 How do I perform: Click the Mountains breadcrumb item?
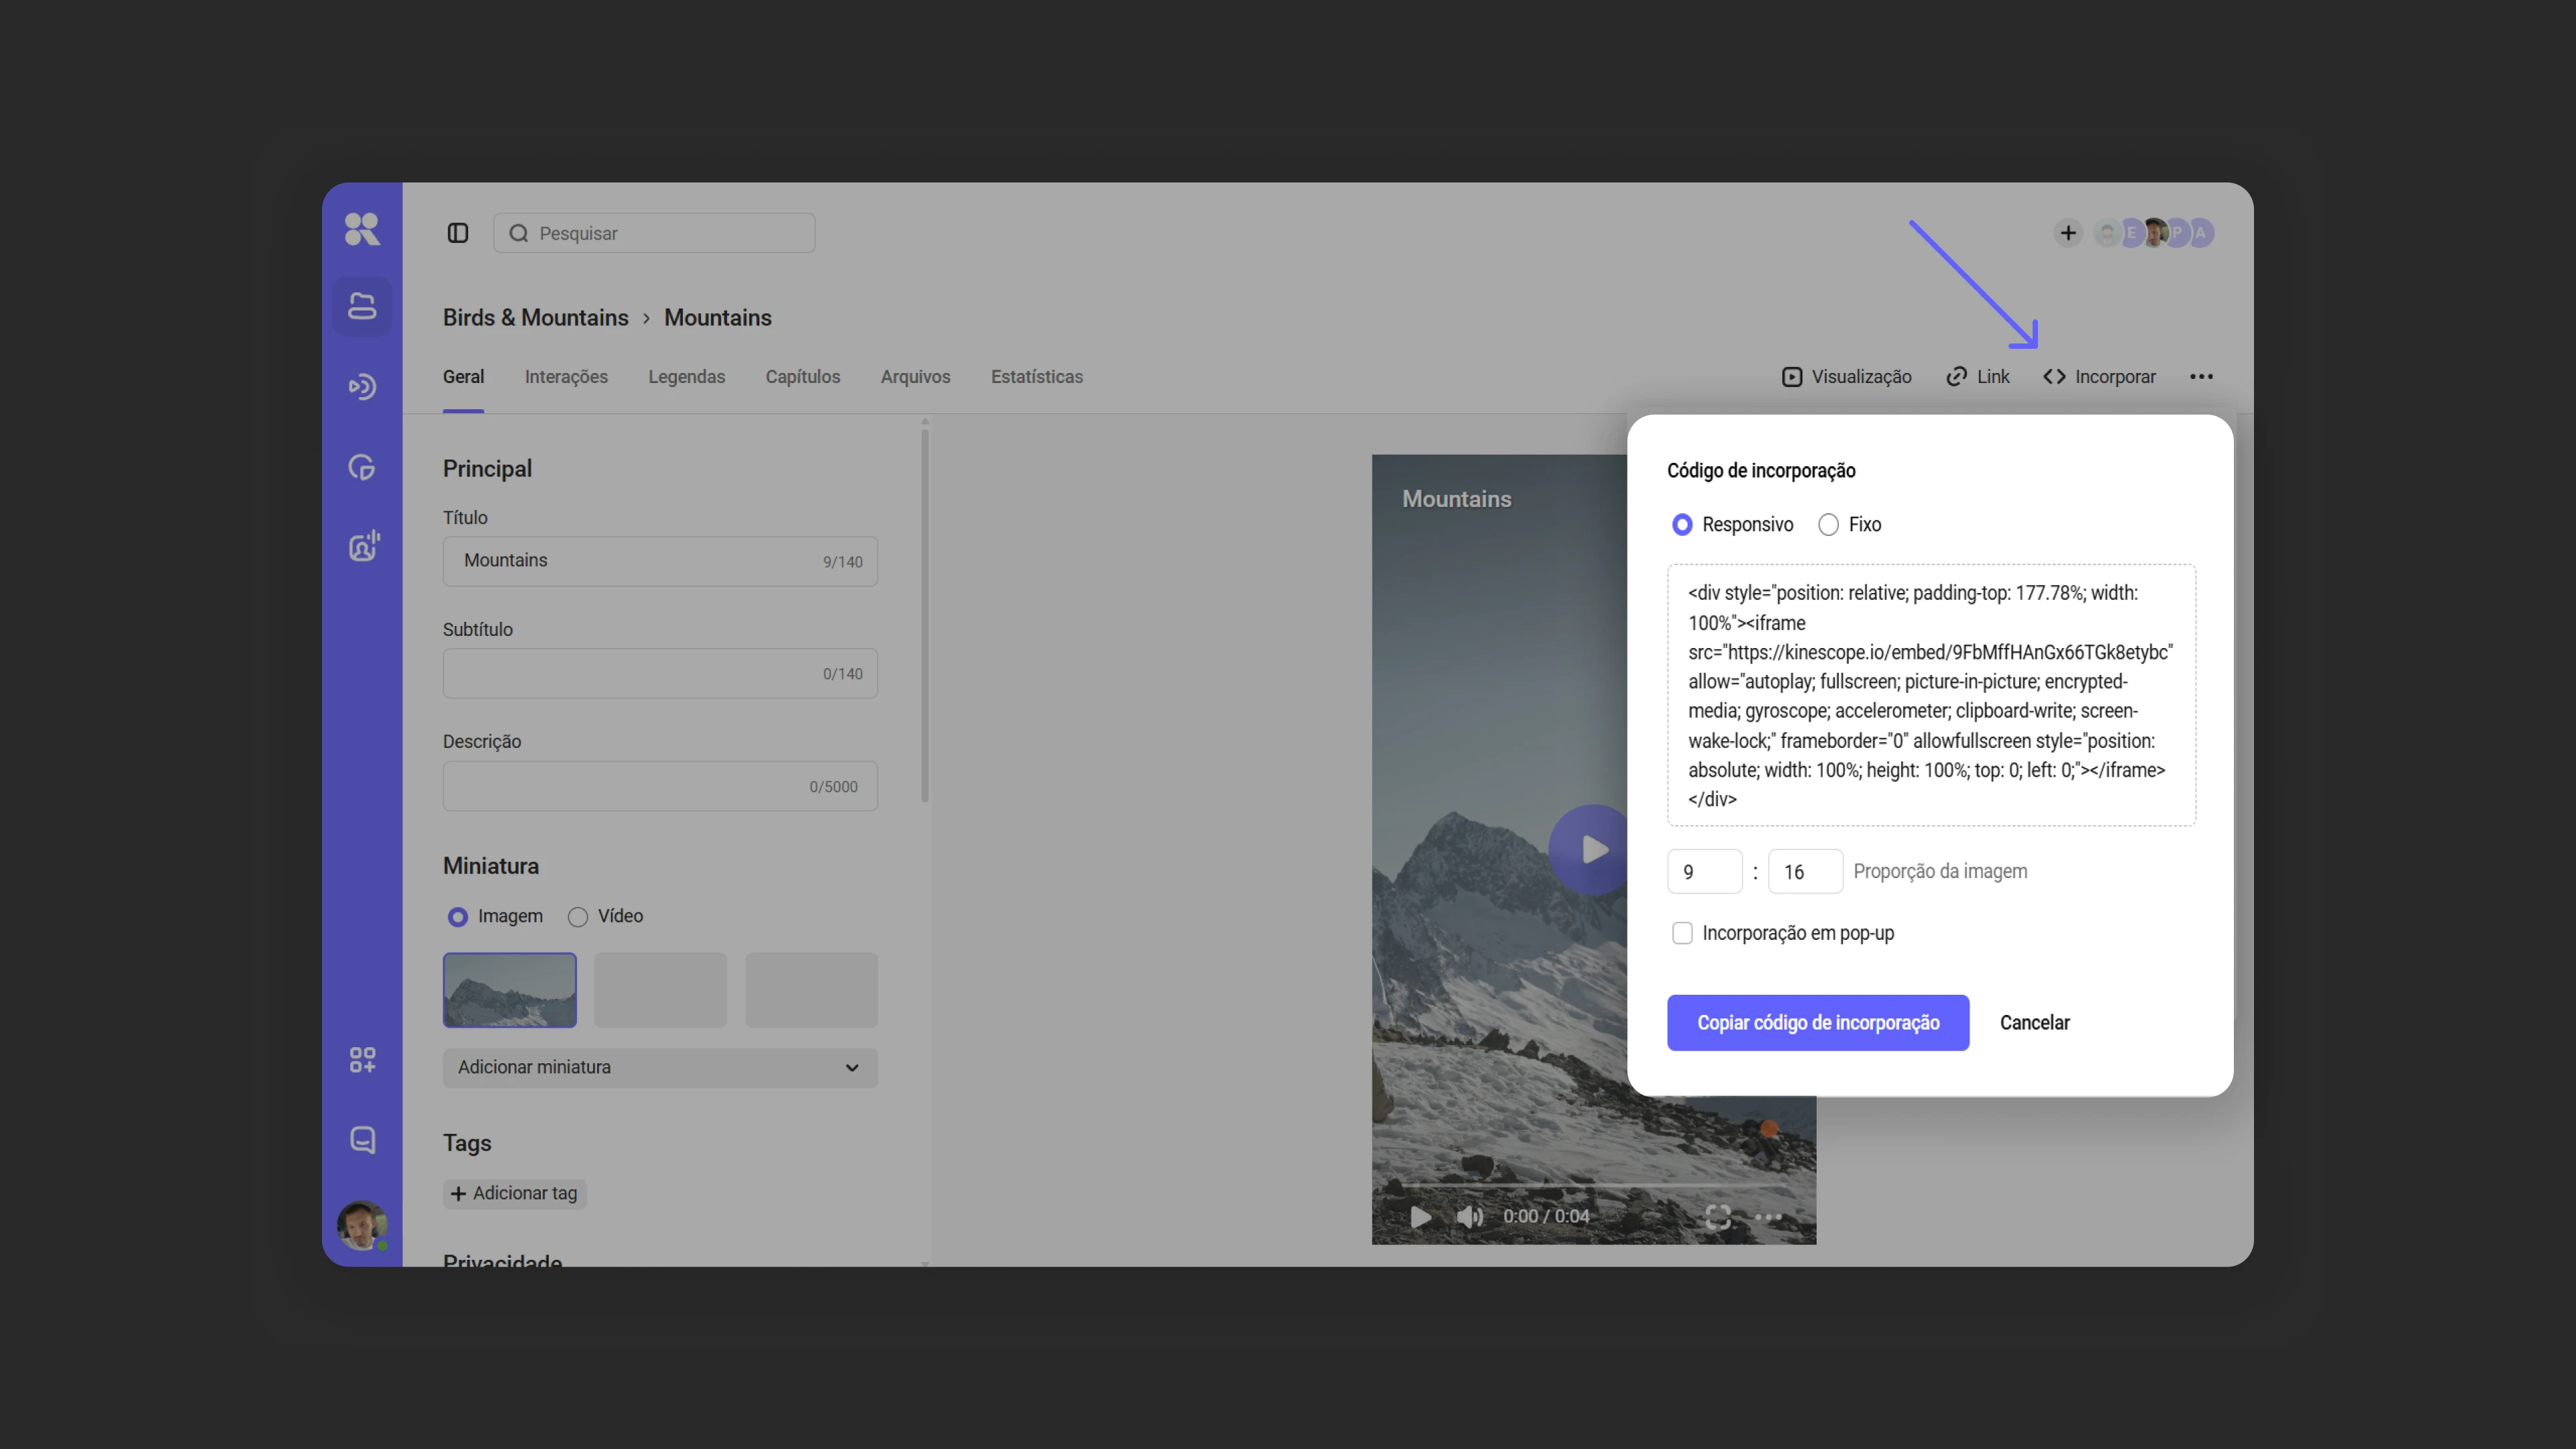tap(718, 318)
